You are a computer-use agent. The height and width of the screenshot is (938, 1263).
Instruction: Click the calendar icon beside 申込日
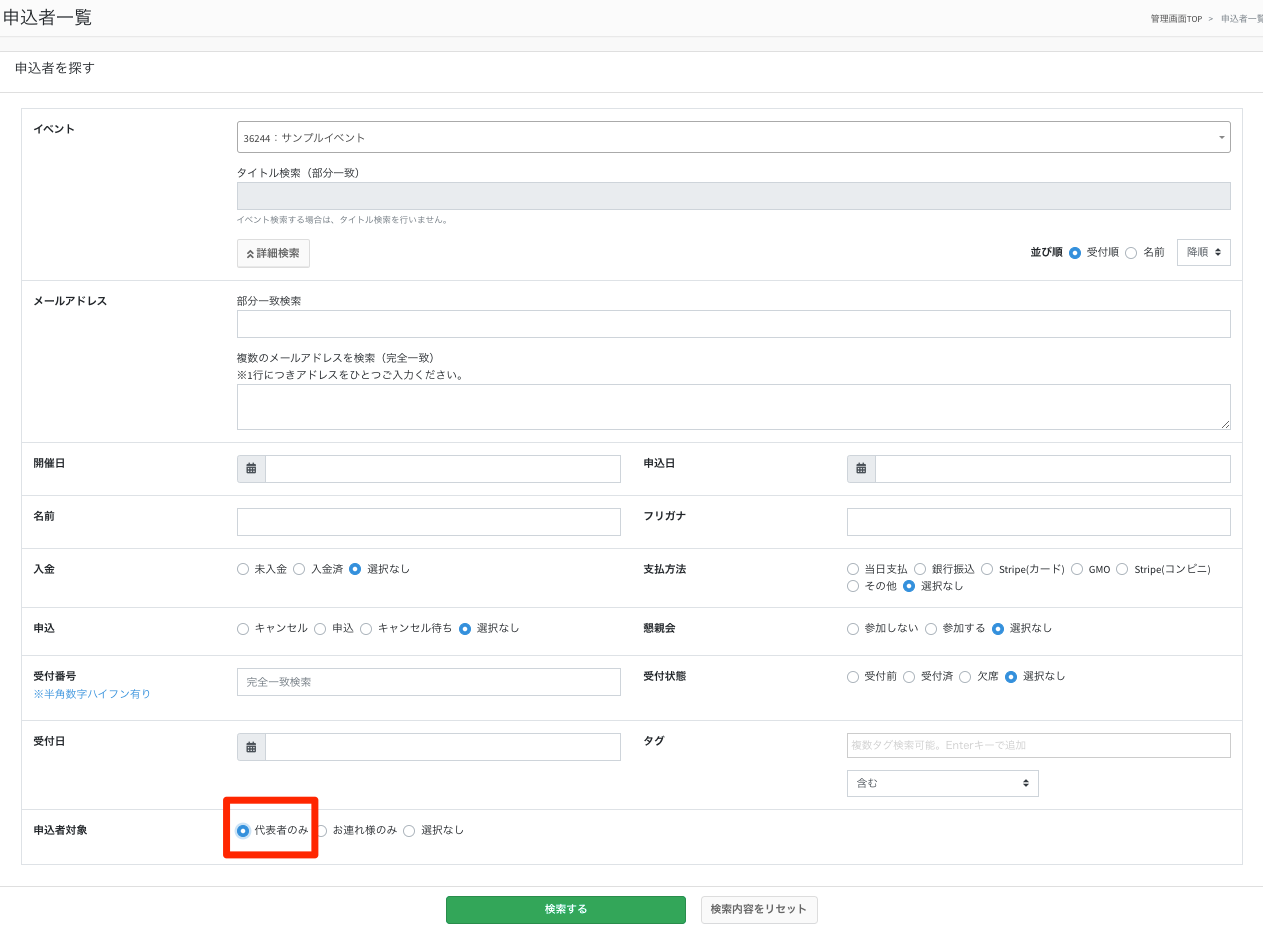click(x=861, y=469)
